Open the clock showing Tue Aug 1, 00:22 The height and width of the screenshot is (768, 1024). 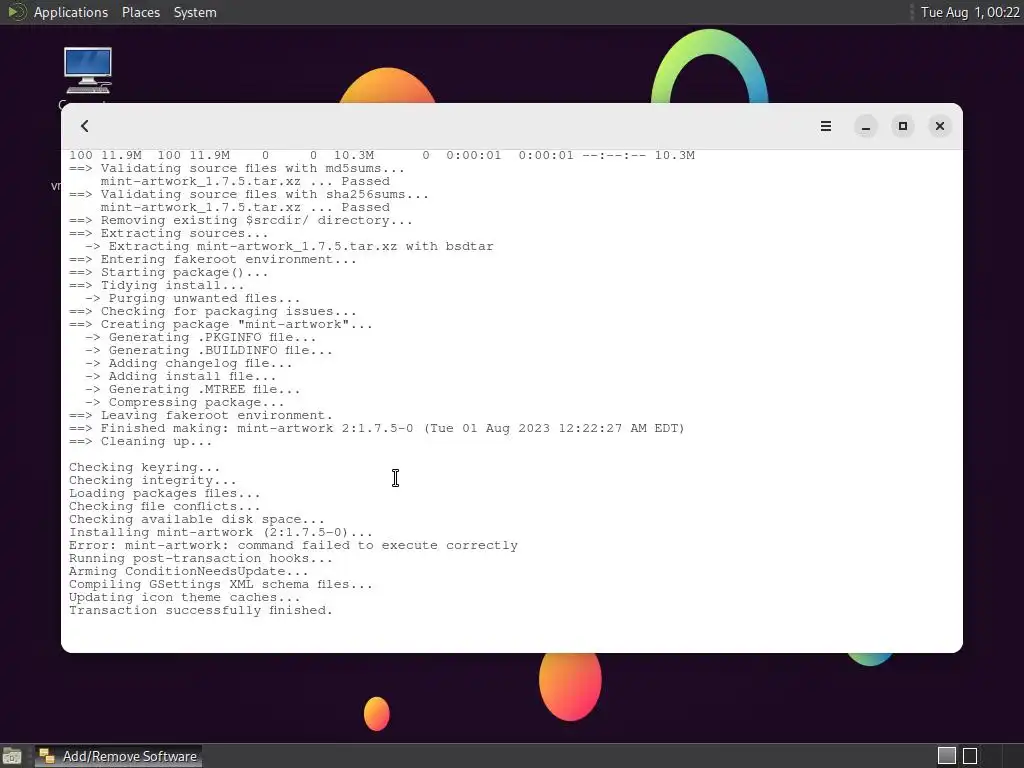point(970,12)
